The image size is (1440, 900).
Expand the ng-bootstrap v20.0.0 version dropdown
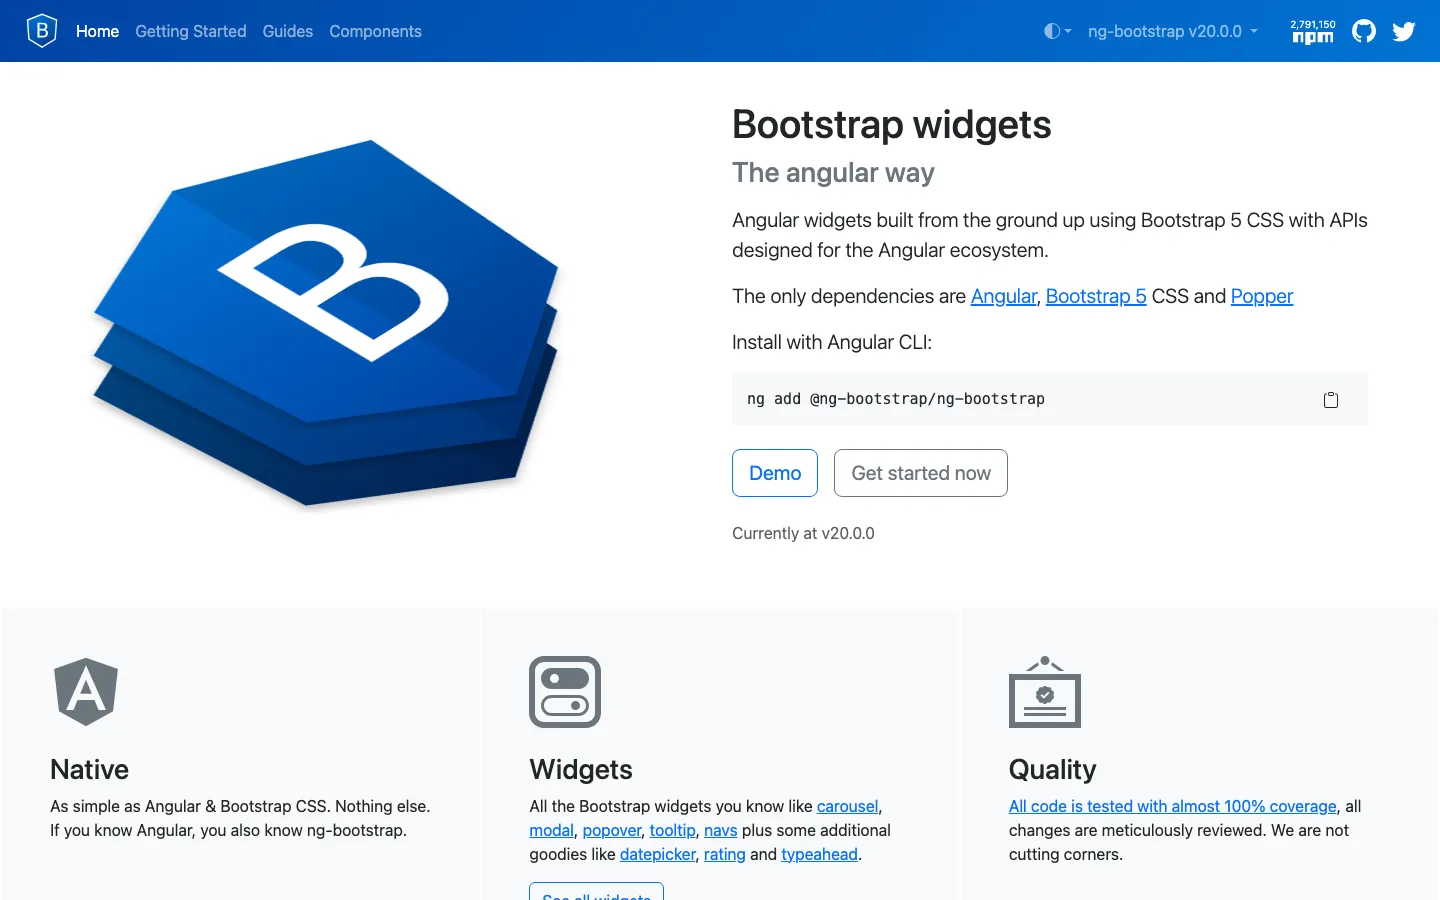(1173, 31)
